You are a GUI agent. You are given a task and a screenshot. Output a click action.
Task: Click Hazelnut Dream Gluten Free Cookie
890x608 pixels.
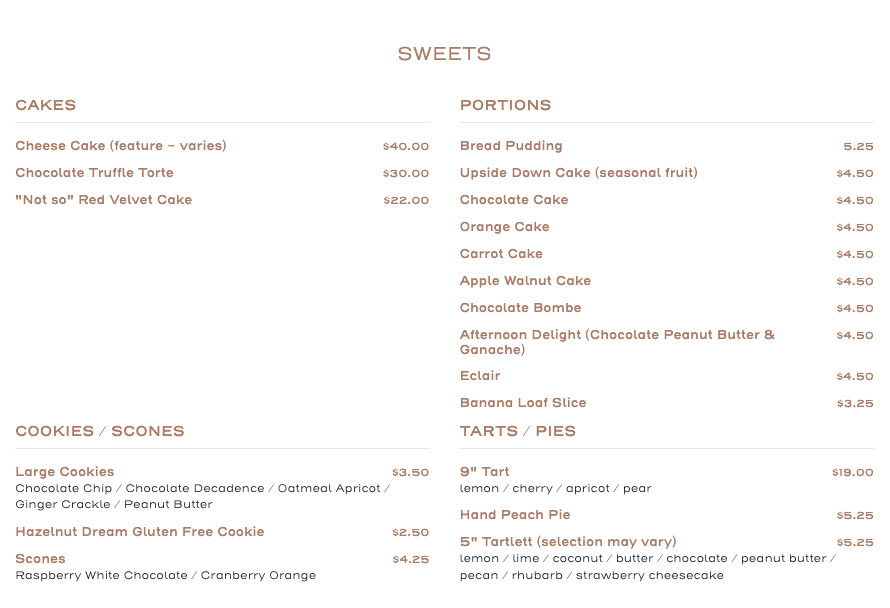[x=140, y=532]
